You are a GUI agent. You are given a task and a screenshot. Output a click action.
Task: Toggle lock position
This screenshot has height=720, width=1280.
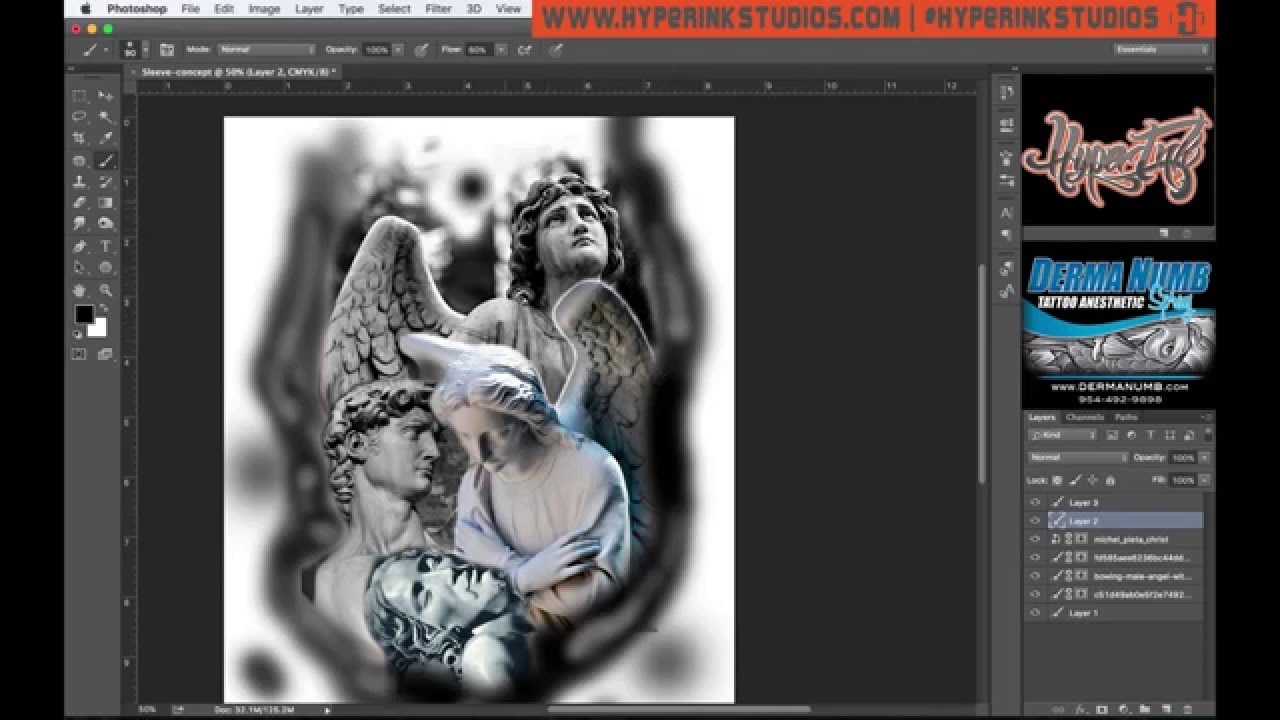point(1092,480)
